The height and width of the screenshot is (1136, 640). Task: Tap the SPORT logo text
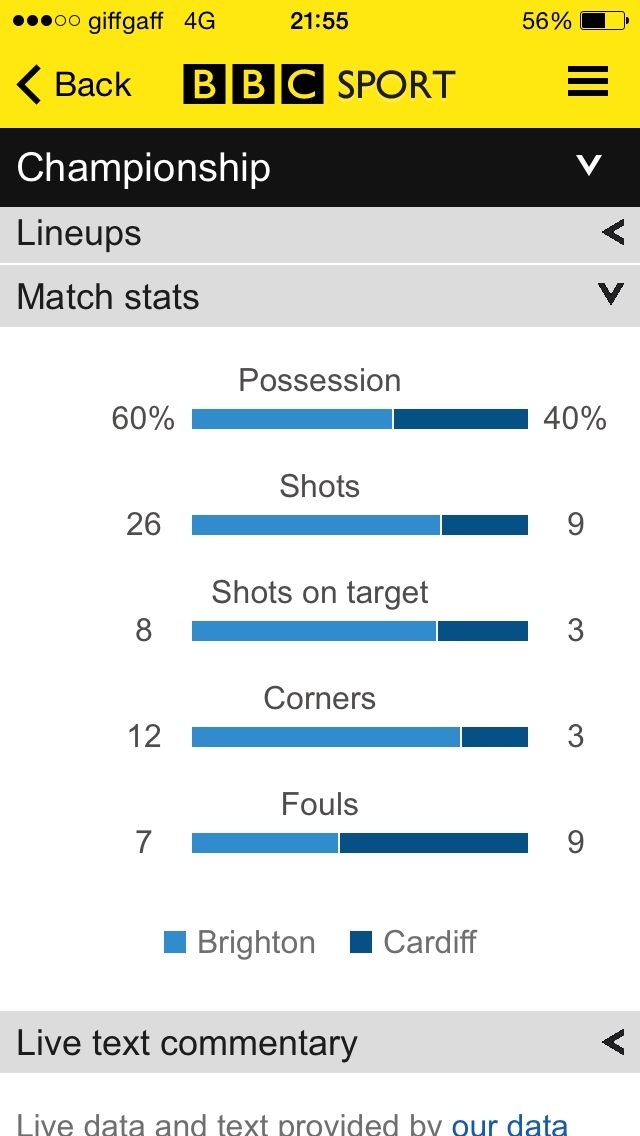396,85
